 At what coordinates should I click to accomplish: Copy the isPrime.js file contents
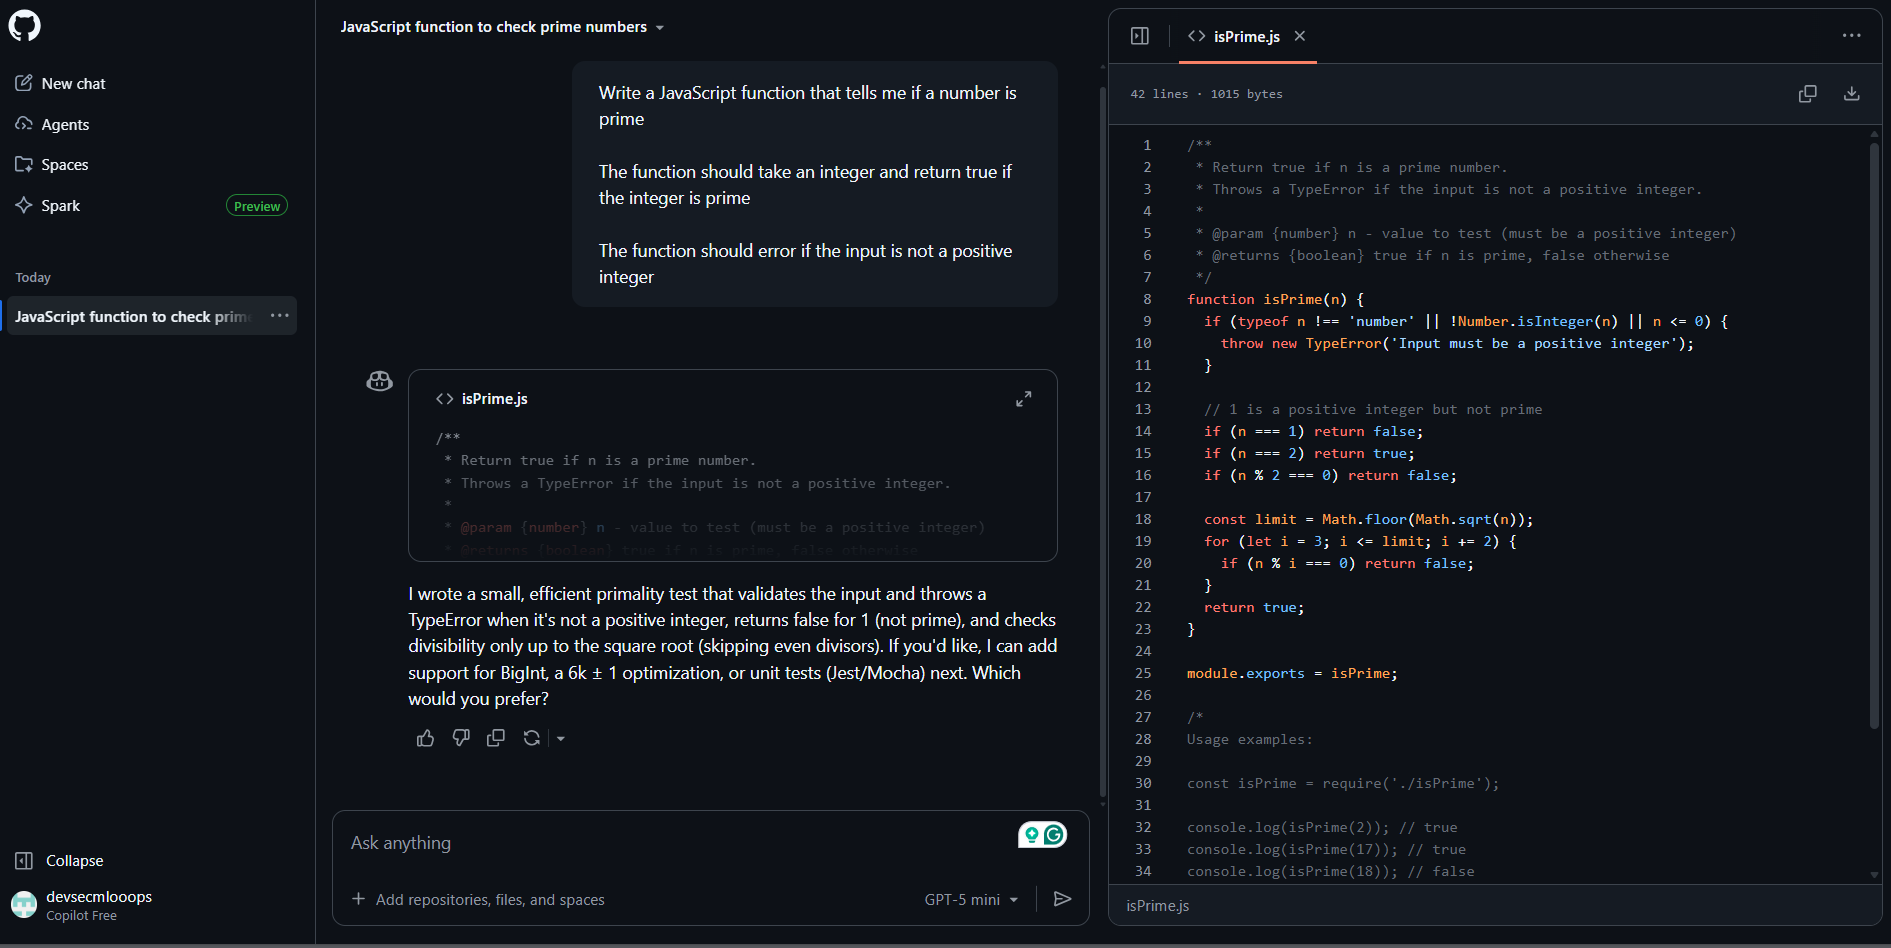pyautogui.click(x=1807, y=93)
